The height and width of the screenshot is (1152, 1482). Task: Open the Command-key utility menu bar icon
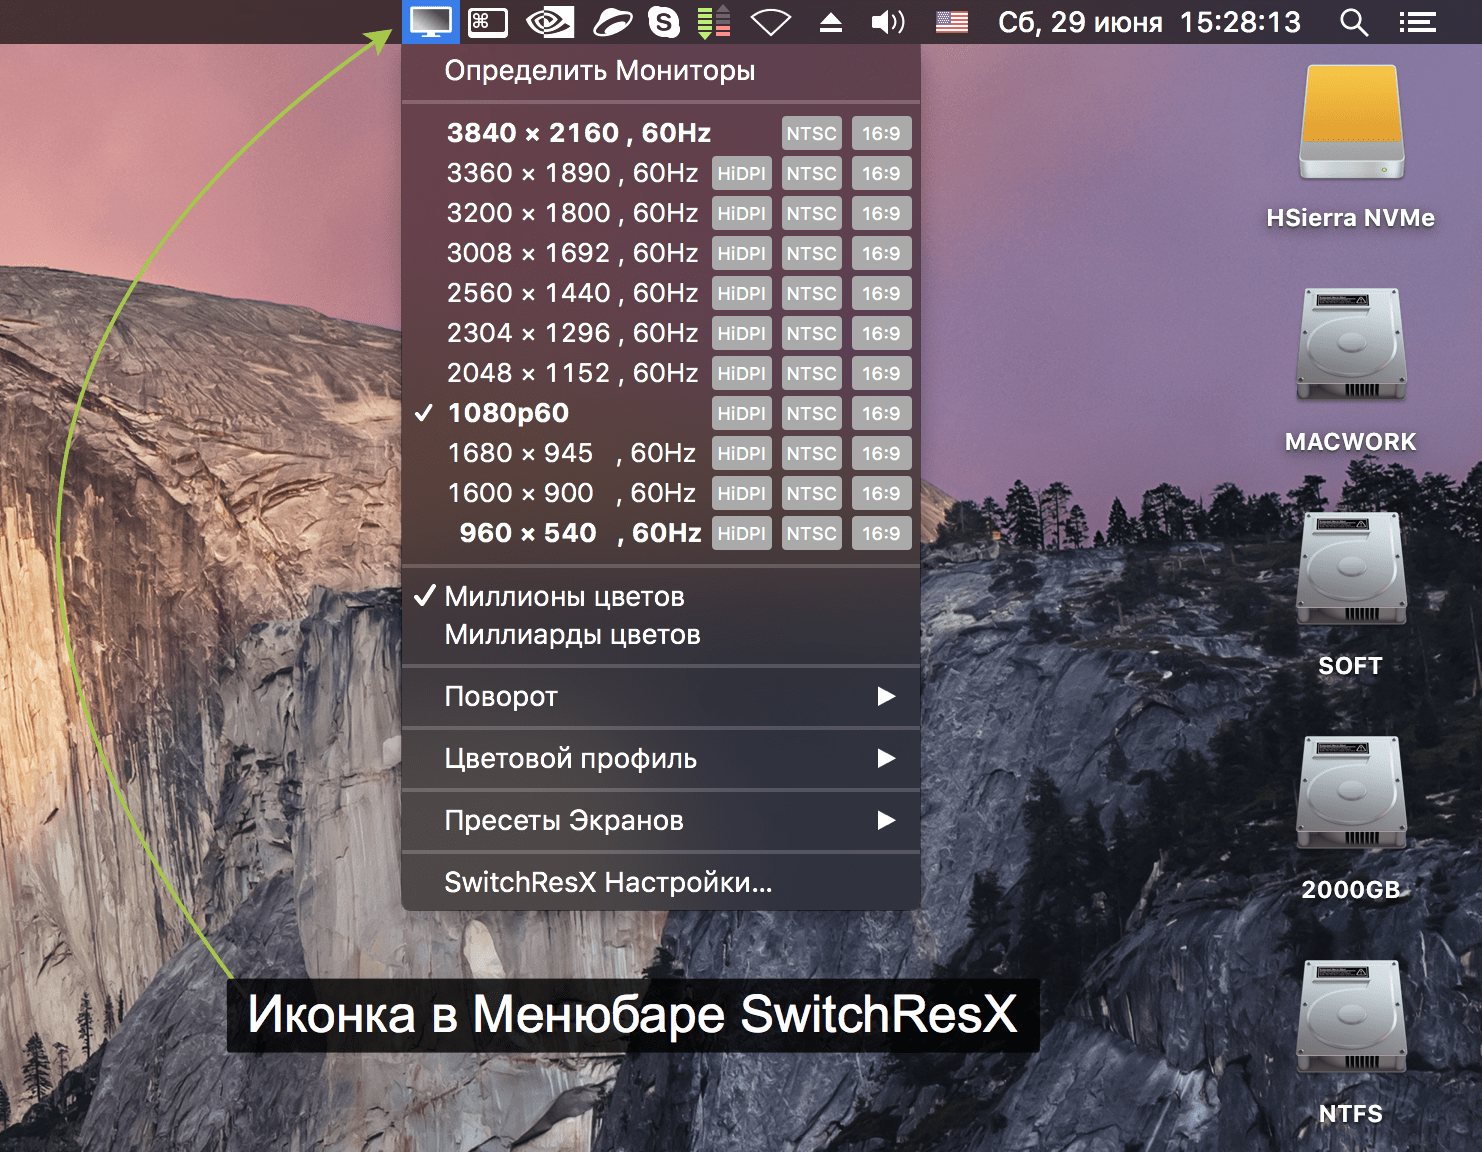[x=488, y=22]
